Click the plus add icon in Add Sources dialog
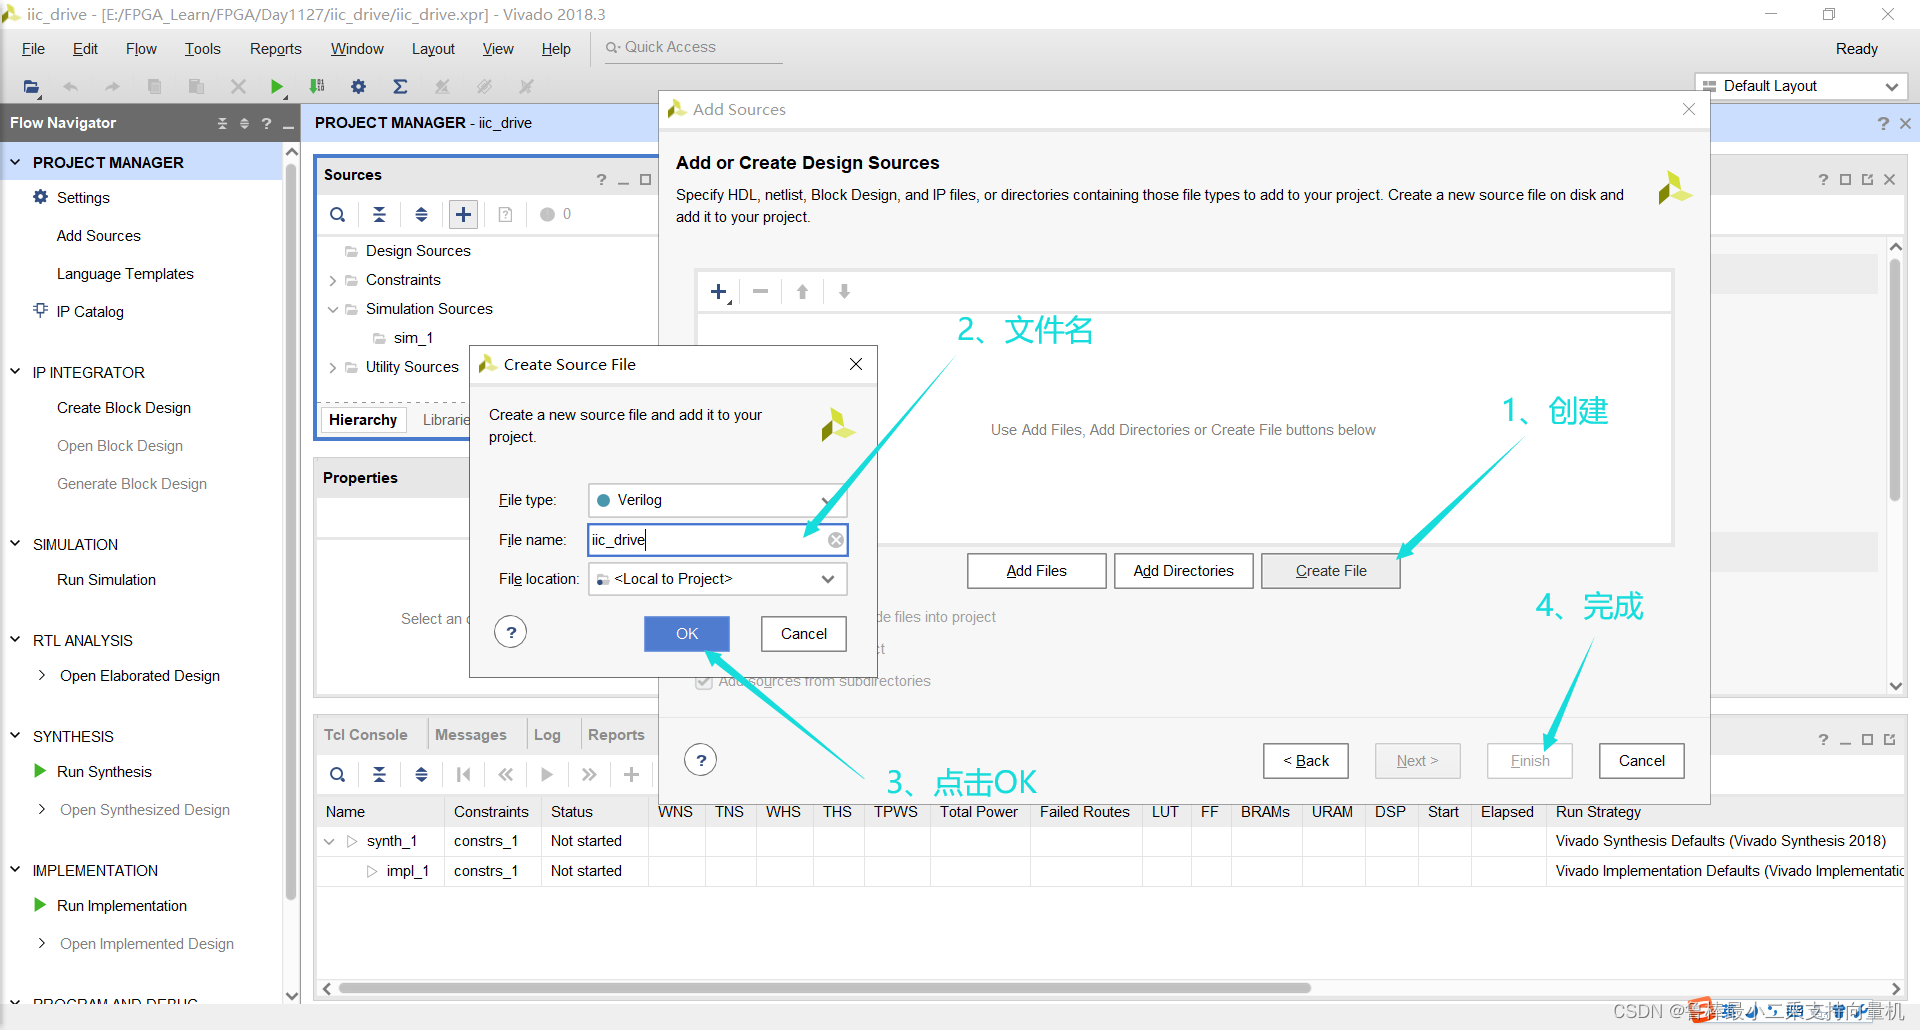1920x1030 pixels. point(719,292)
